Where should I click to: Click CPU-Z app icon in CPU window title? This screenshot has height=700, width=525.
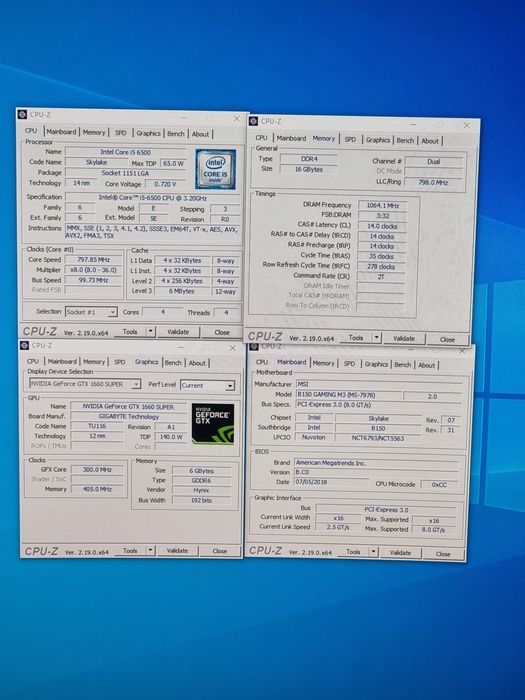22,115
